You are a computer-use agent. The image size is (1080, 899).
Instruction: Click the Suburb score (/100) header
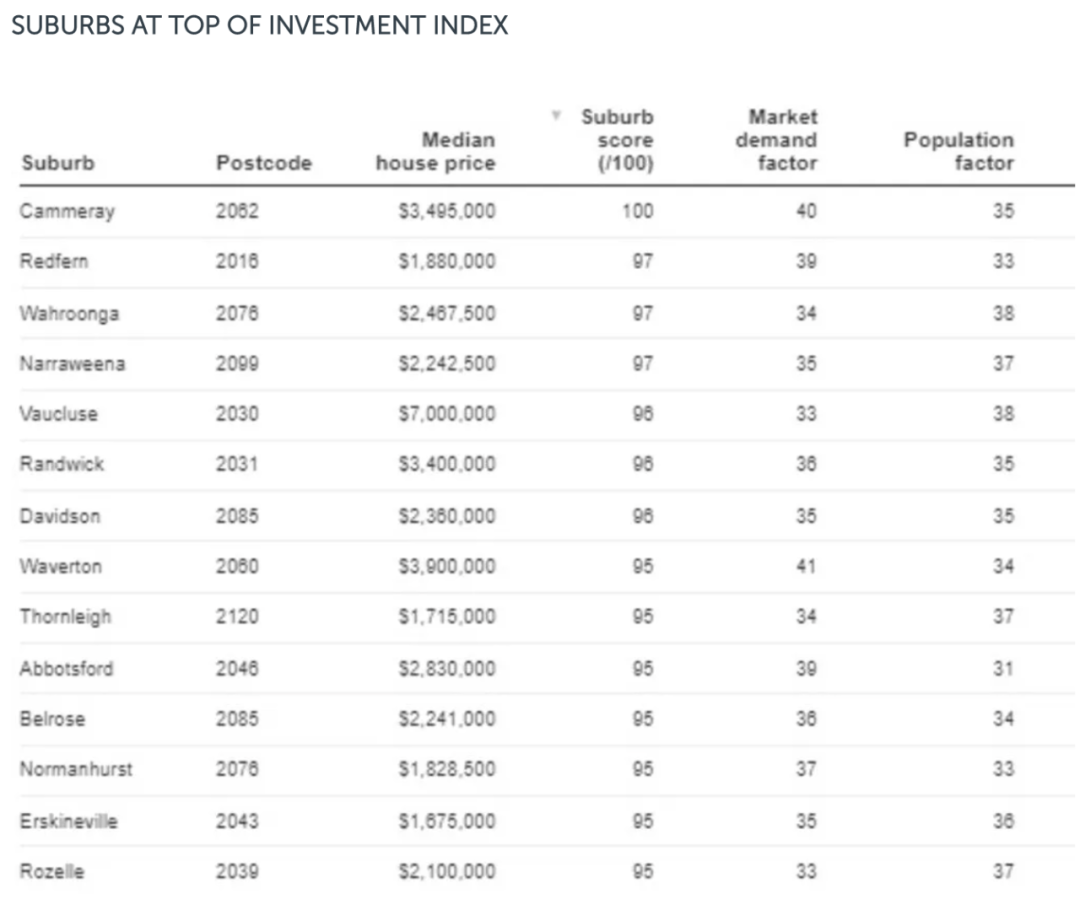[617, 140]
